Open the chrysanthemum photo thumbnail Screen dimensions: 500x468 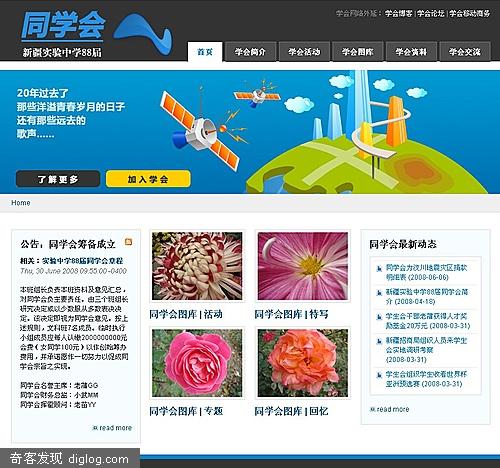click(197, 266)
